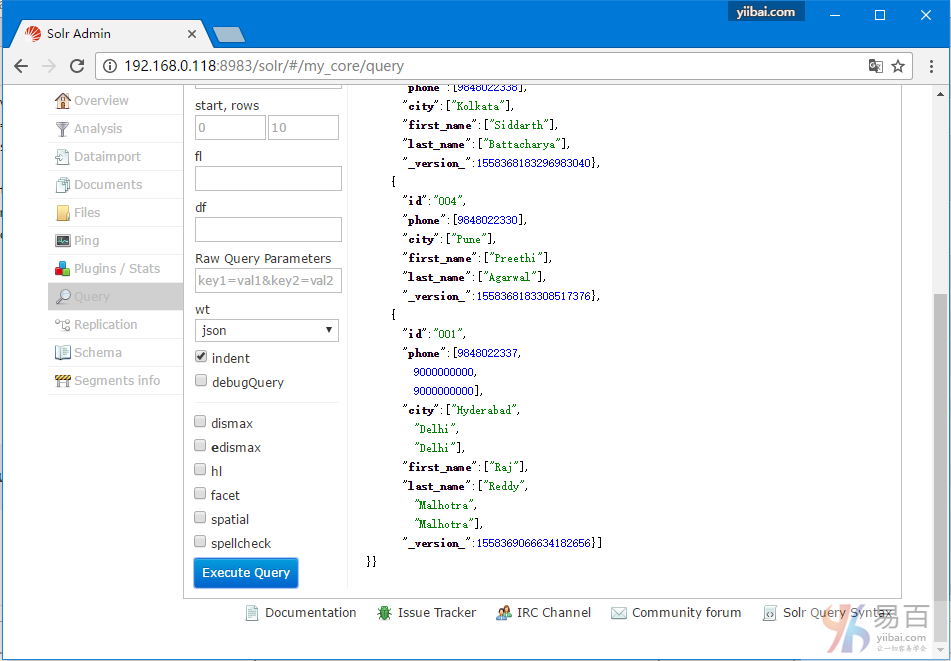Click the translate page icon

(875, 66)
